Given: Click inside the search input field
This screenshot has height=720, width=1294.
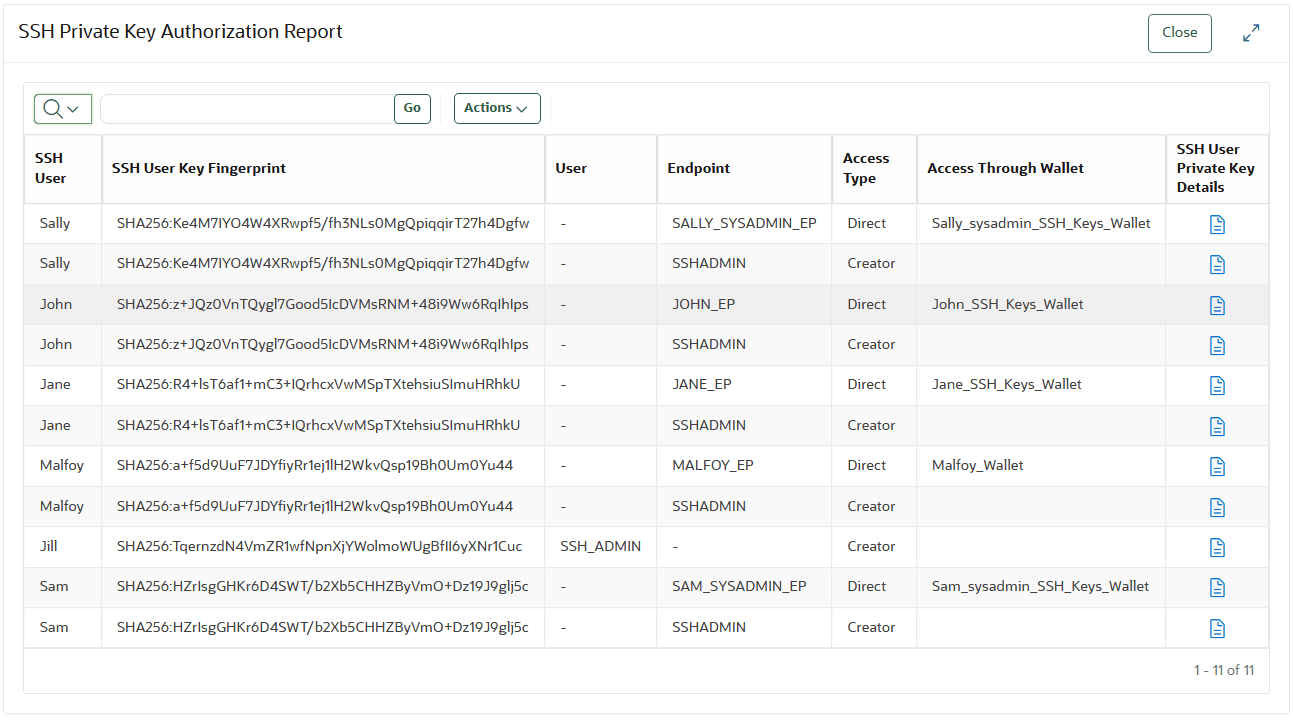Looking at the screenshot, I should (x=250, y=108).
